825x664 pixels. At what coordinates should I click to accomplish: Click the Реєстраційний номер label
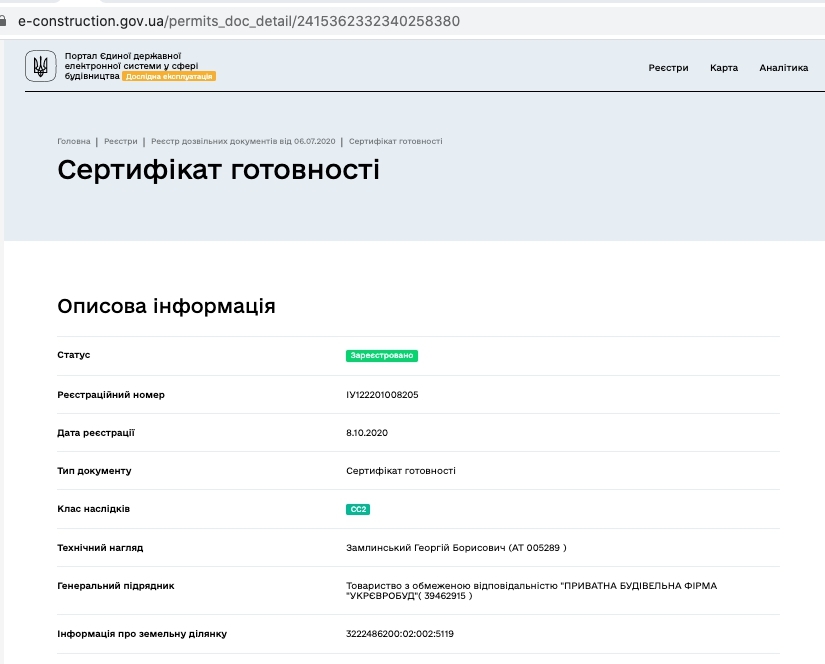tap(111, 395)
